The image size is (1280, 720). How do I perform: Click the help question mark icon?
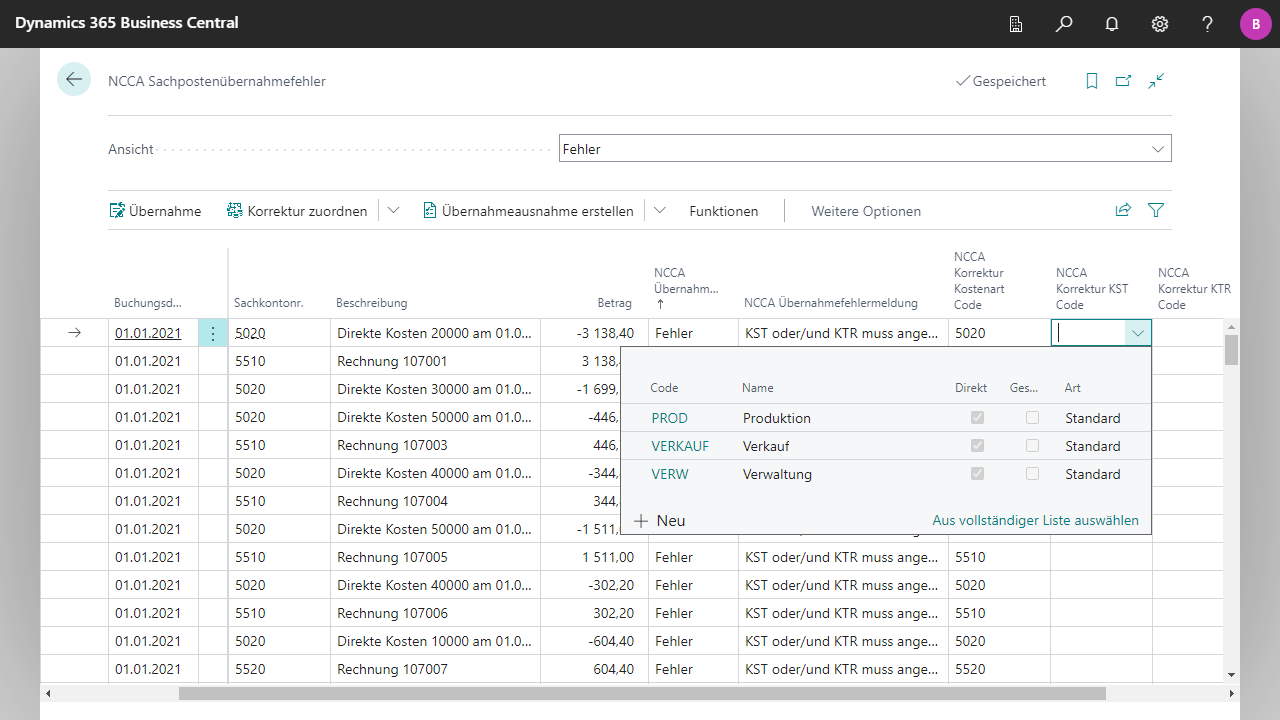(1208, 24)
